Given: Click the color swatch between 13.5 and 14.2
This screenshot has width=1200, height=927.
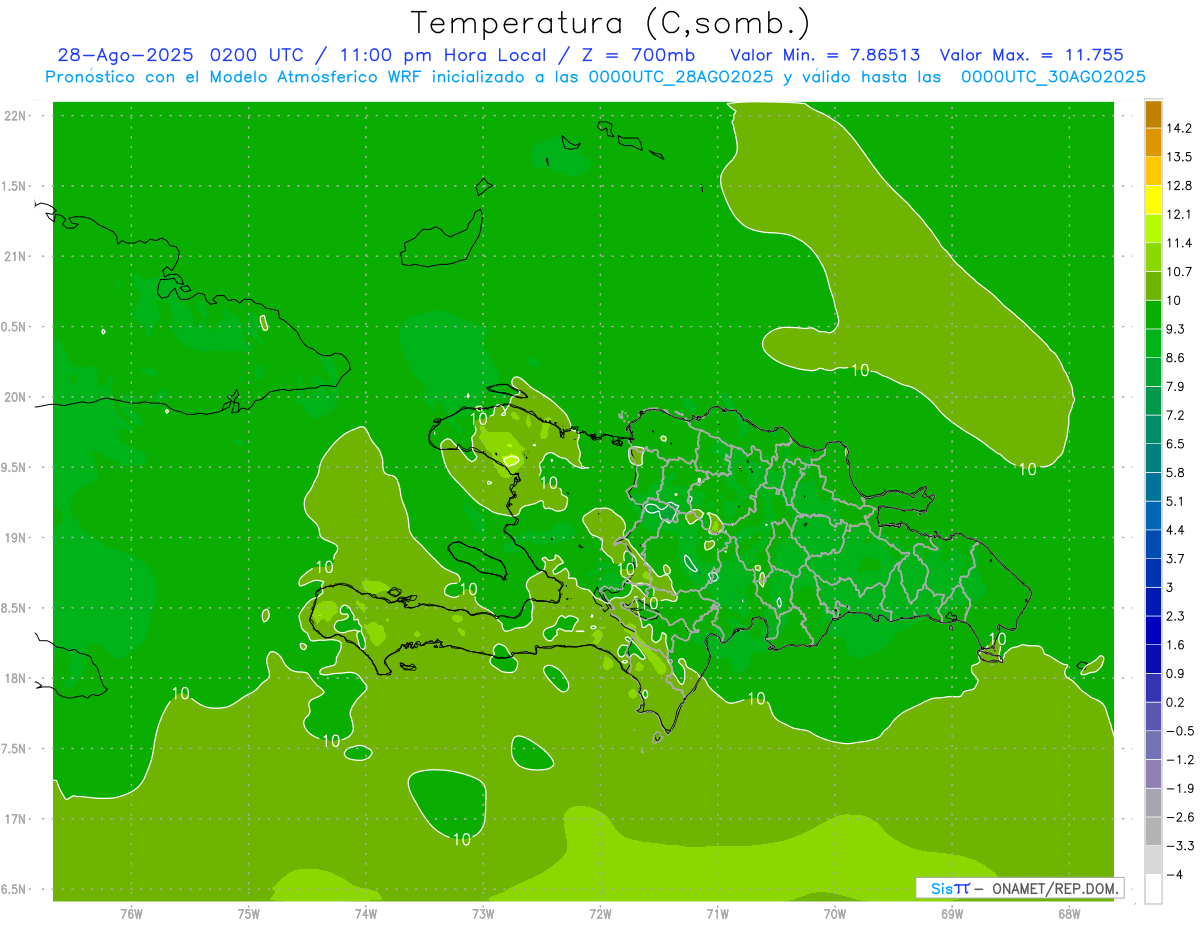Looking at the screenshot, I should (1153, 142).
